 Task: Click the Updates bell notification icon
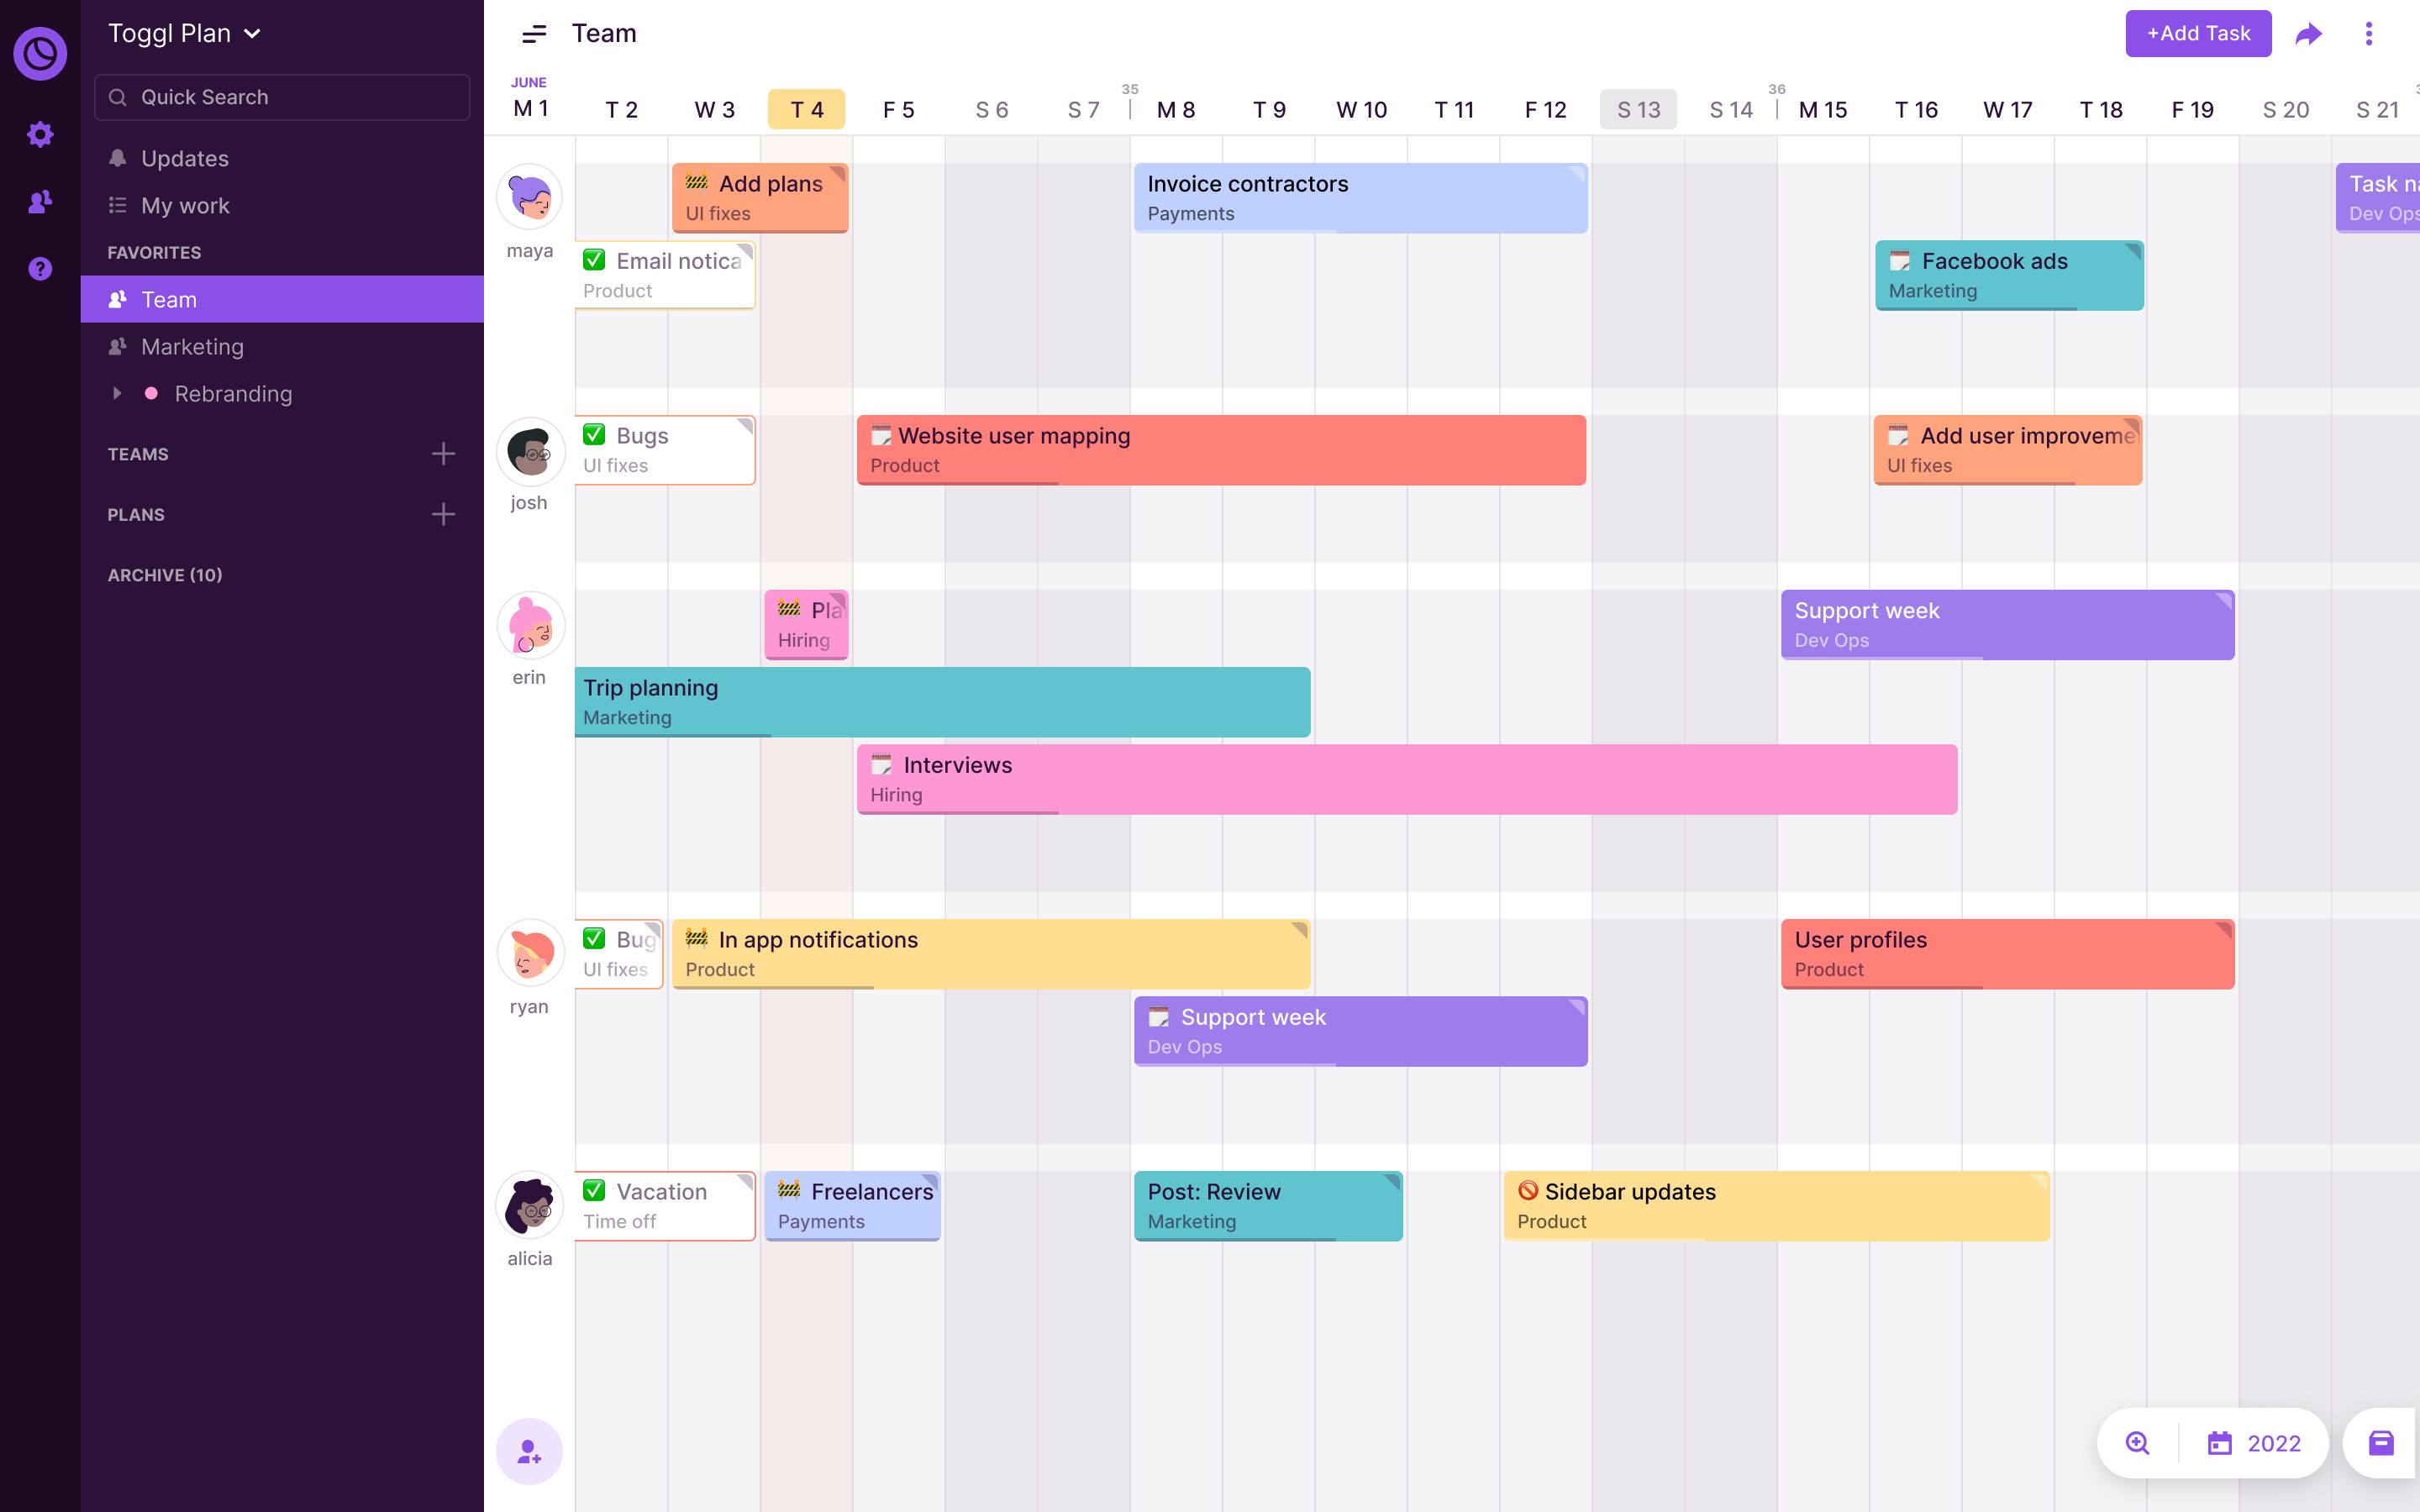[117, 157]
